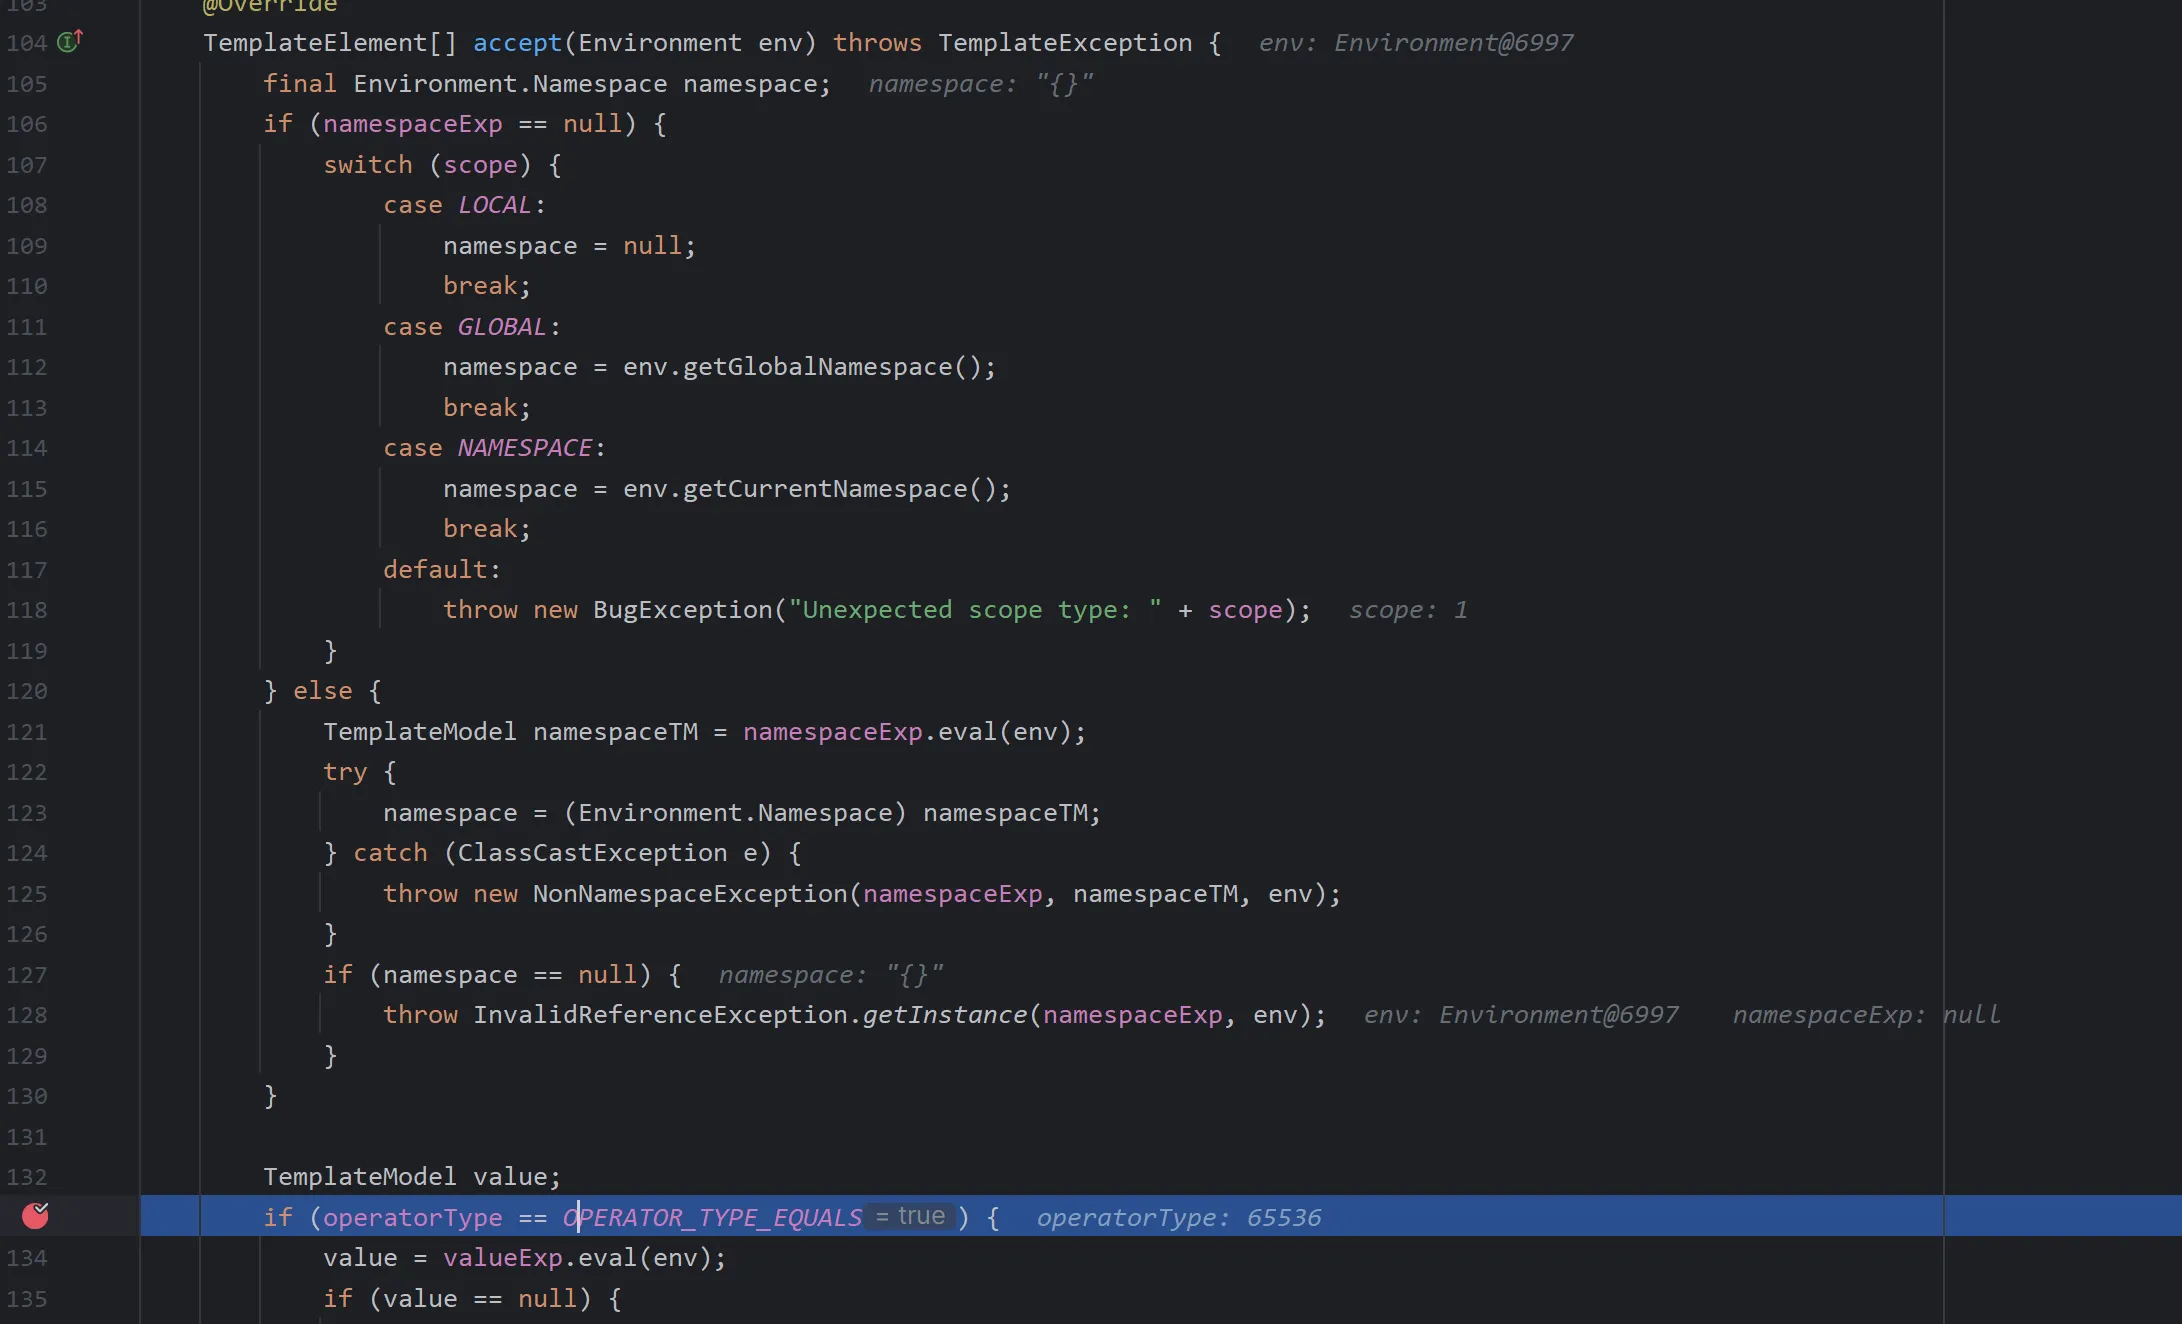Click the NAMESPACE case label on line 114
Image resolution: width=2182 pixels, height=1324 pixels.
(x=524, y=448)
